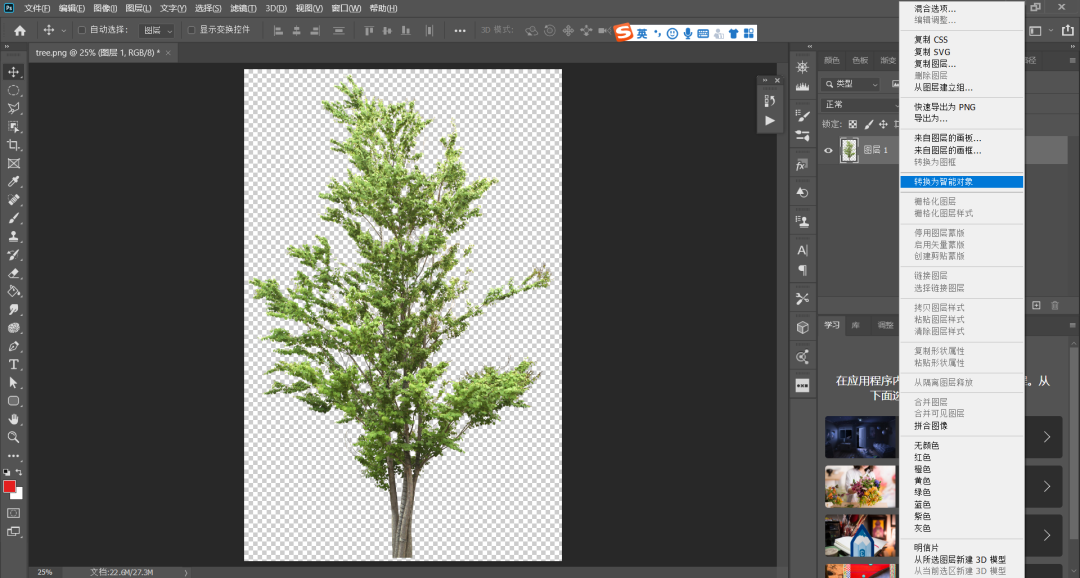Screen dimensions: 1080x578
Task: Click the Play action button in floating panel
Action: tap(769, 121)
